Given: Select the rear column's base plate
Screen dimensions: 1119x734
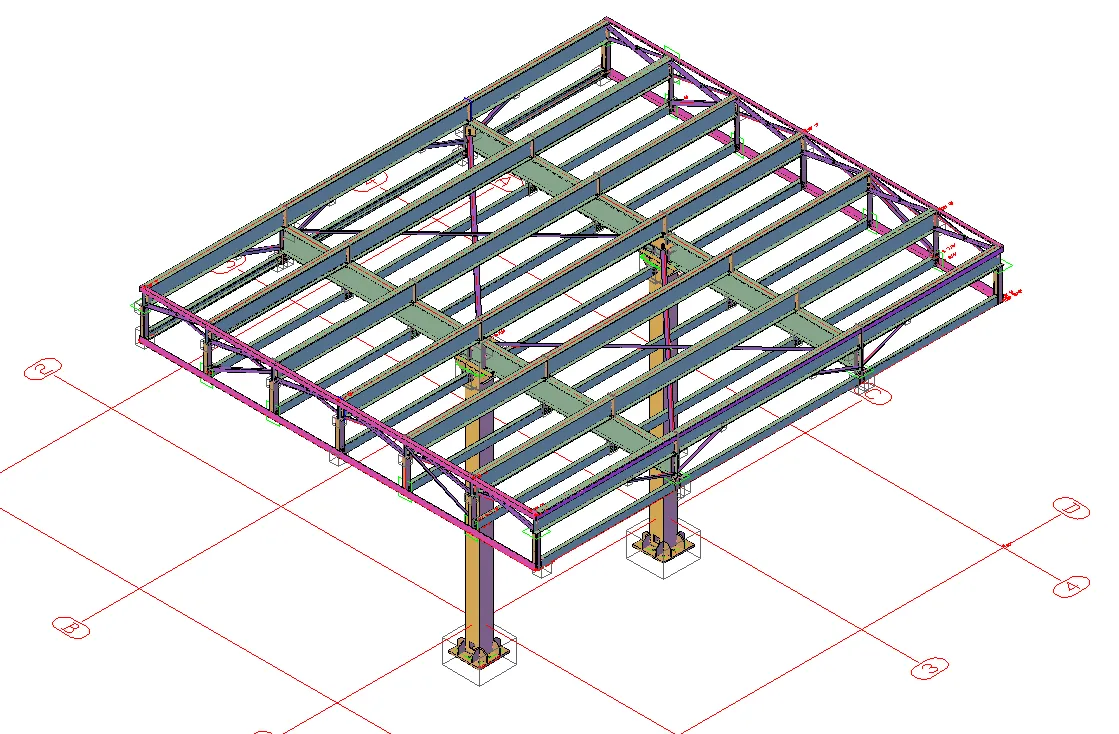Looking at the screenshot, I should tap(661, 547).
